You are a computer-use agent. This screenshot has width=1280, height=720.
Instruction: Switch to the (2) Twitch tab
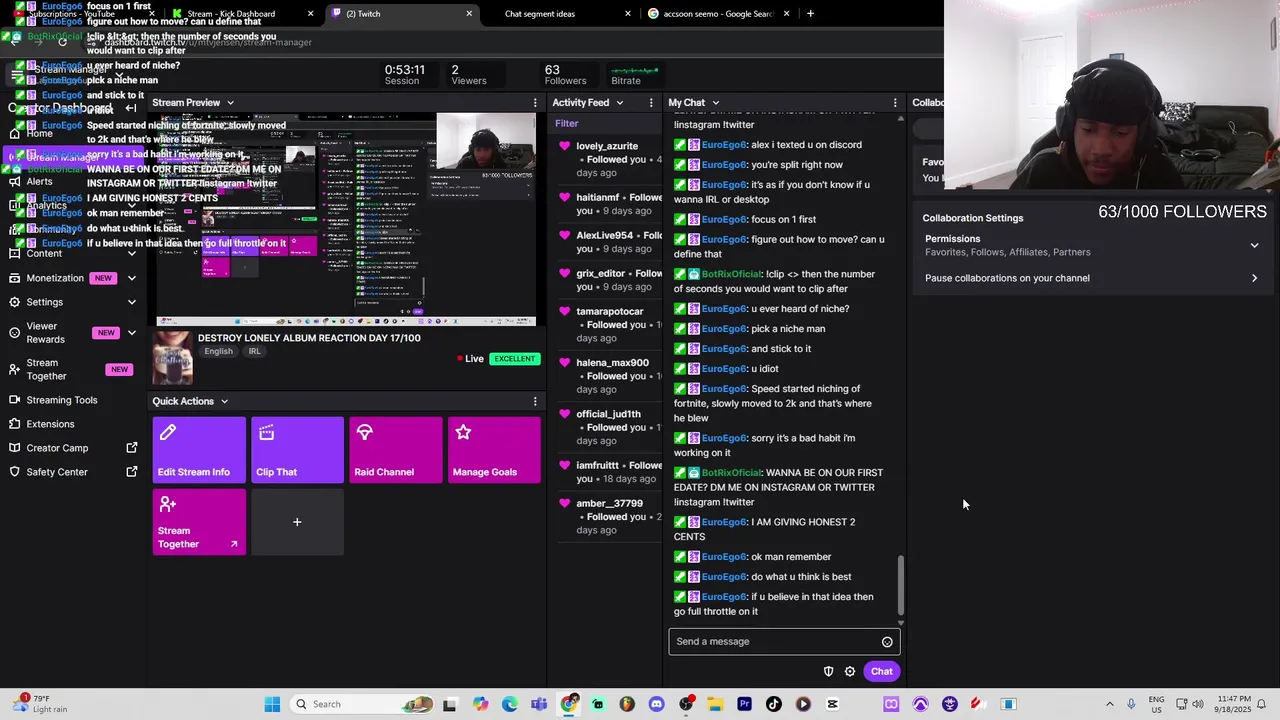pyautogui.click(x=401, y=14)
